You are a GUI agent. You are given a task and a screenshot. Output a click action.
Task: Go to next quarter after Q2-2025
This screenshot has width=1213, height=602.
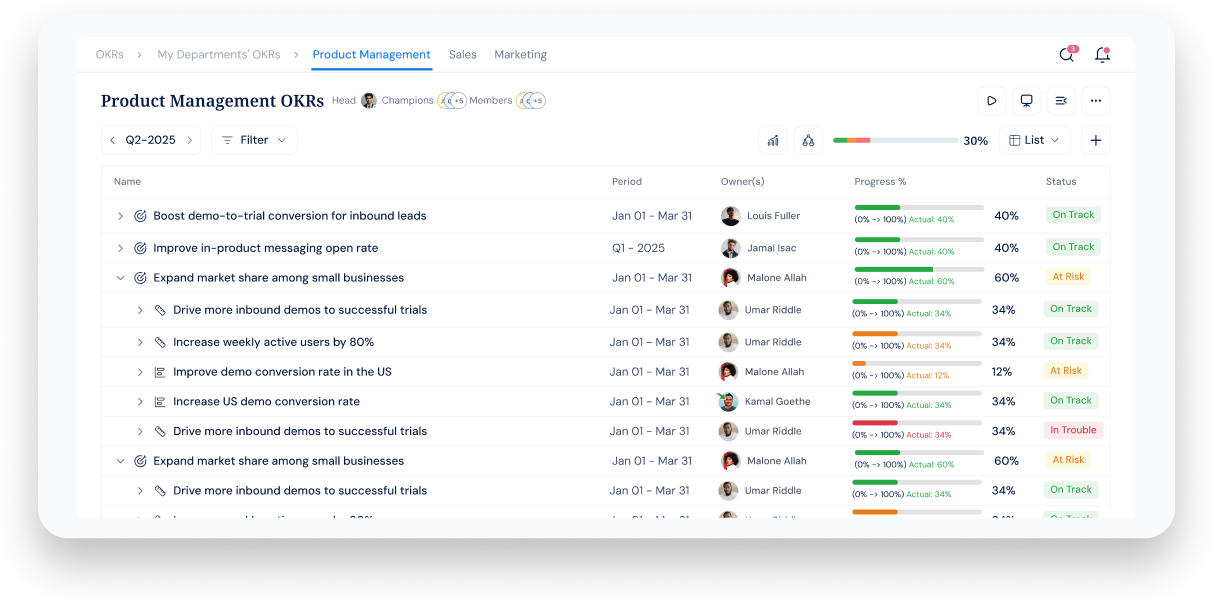(189, 140)
